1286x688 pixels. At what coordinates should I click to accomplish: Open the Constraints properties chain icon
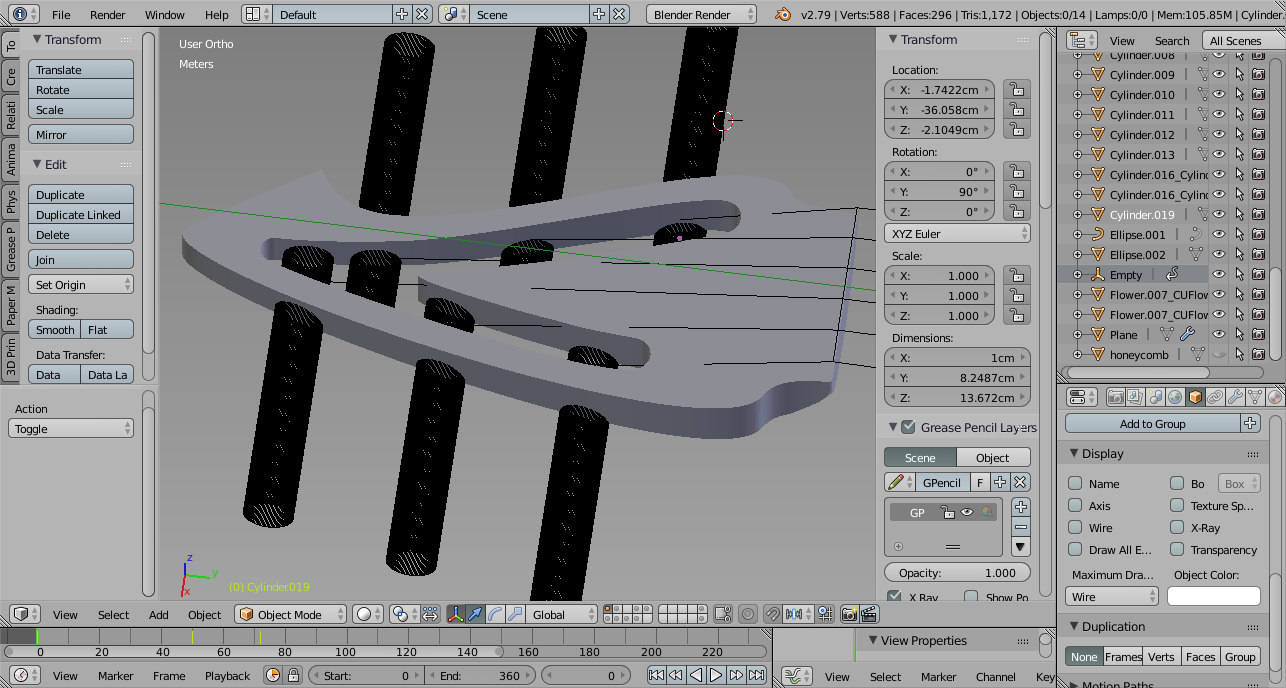tap(1215, 397)
